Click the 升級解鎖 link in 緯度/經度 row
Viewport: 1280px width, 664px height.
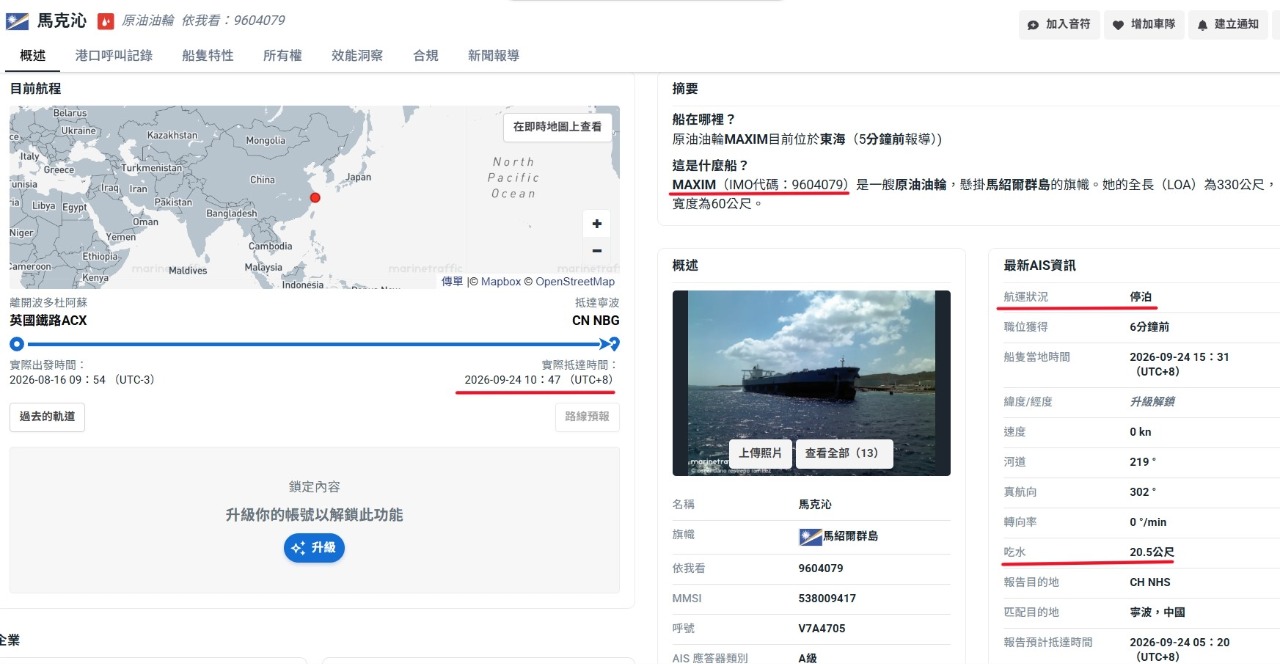coord(1152,402)
